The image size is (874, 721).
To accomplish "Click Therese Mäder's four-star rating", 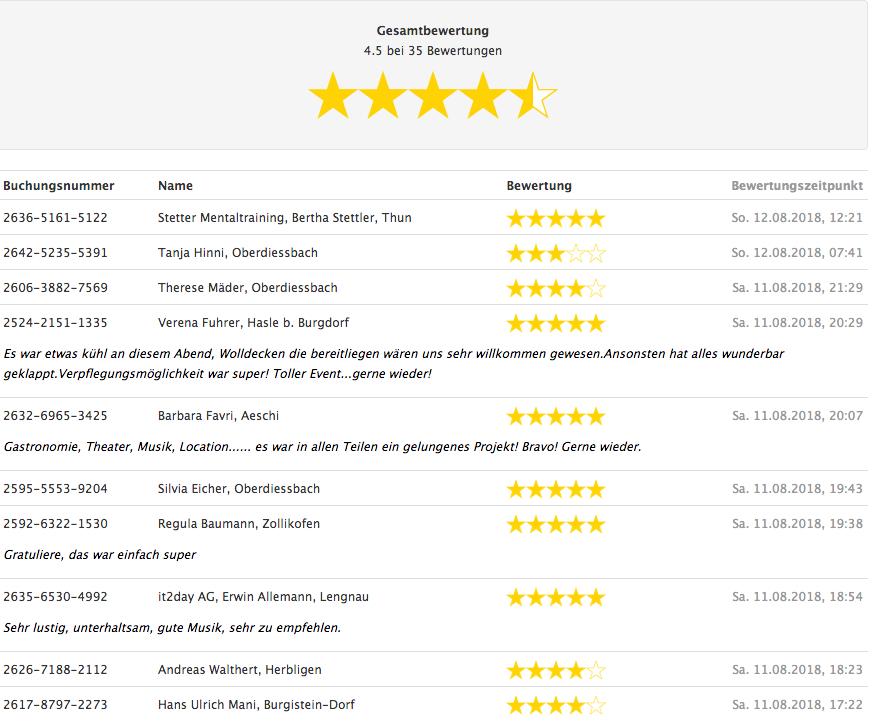I will click(x=556, y=288).
